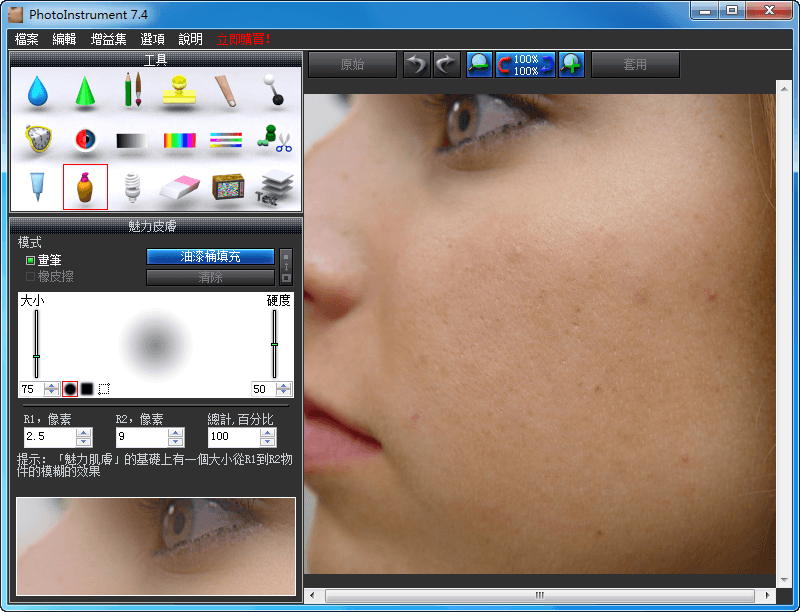800x612 pixels.
Task: Click the 大小 size slider handle
Action: 36,356
